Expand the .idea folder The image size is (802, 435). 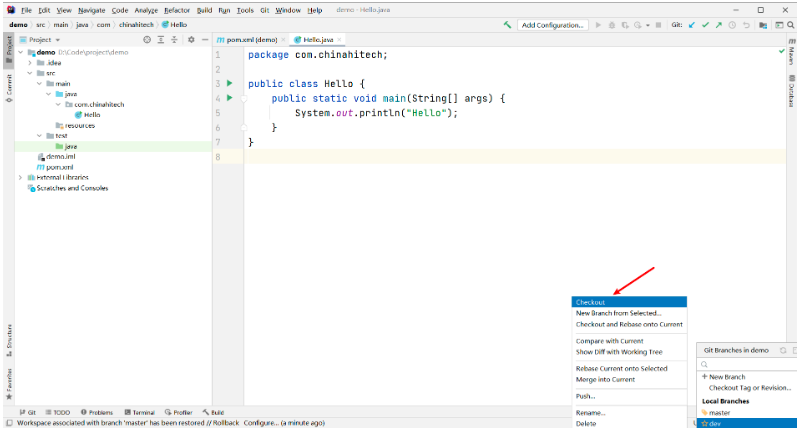[x=30, y=63]
